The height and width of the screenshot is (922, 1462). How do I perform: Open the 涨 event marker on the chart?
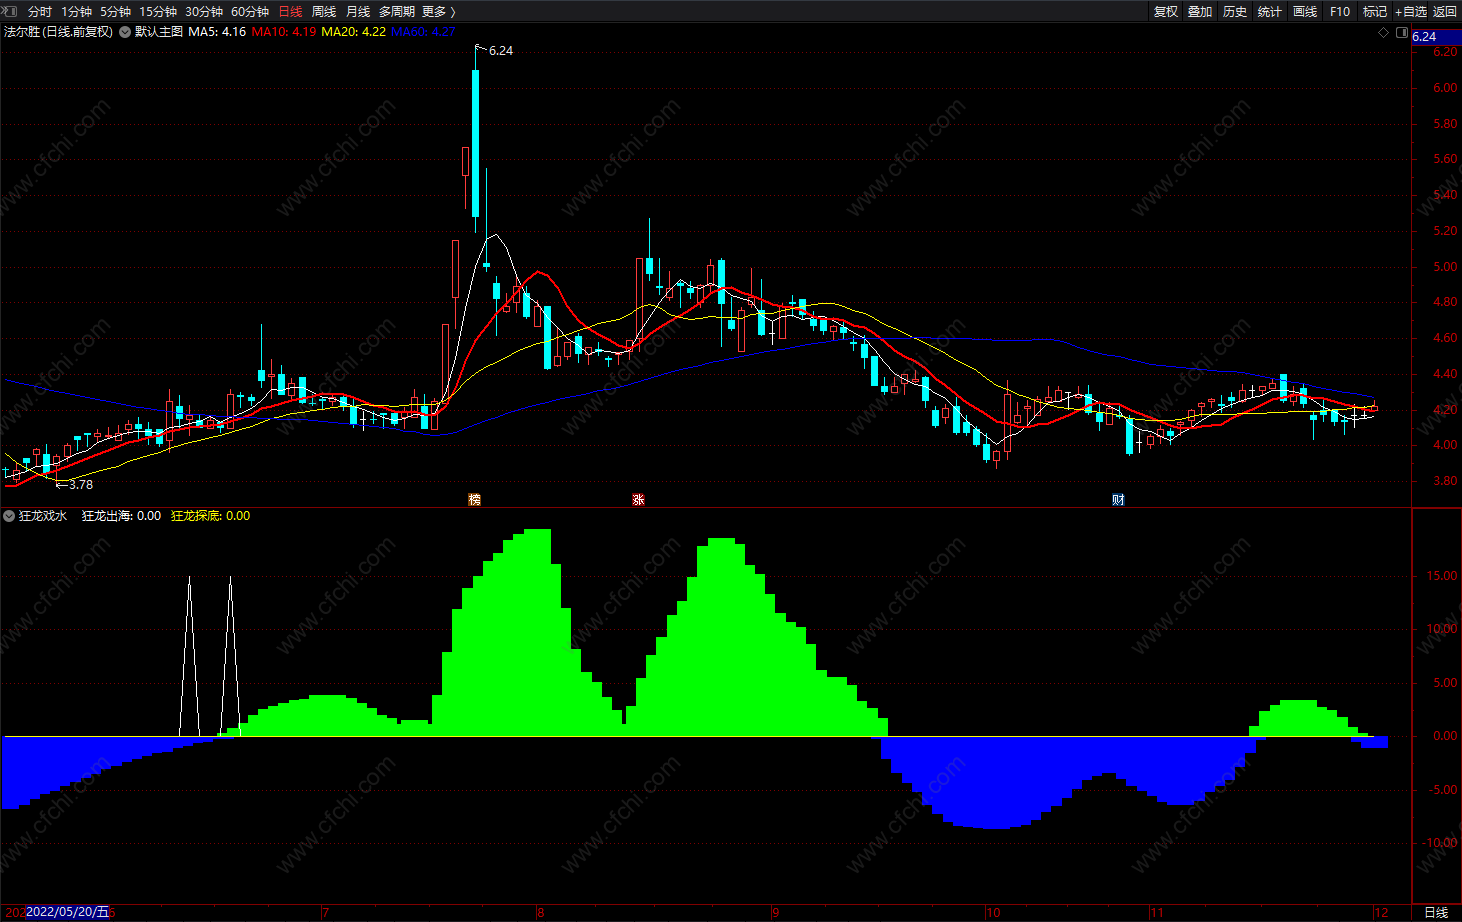[x=638, y=499]
